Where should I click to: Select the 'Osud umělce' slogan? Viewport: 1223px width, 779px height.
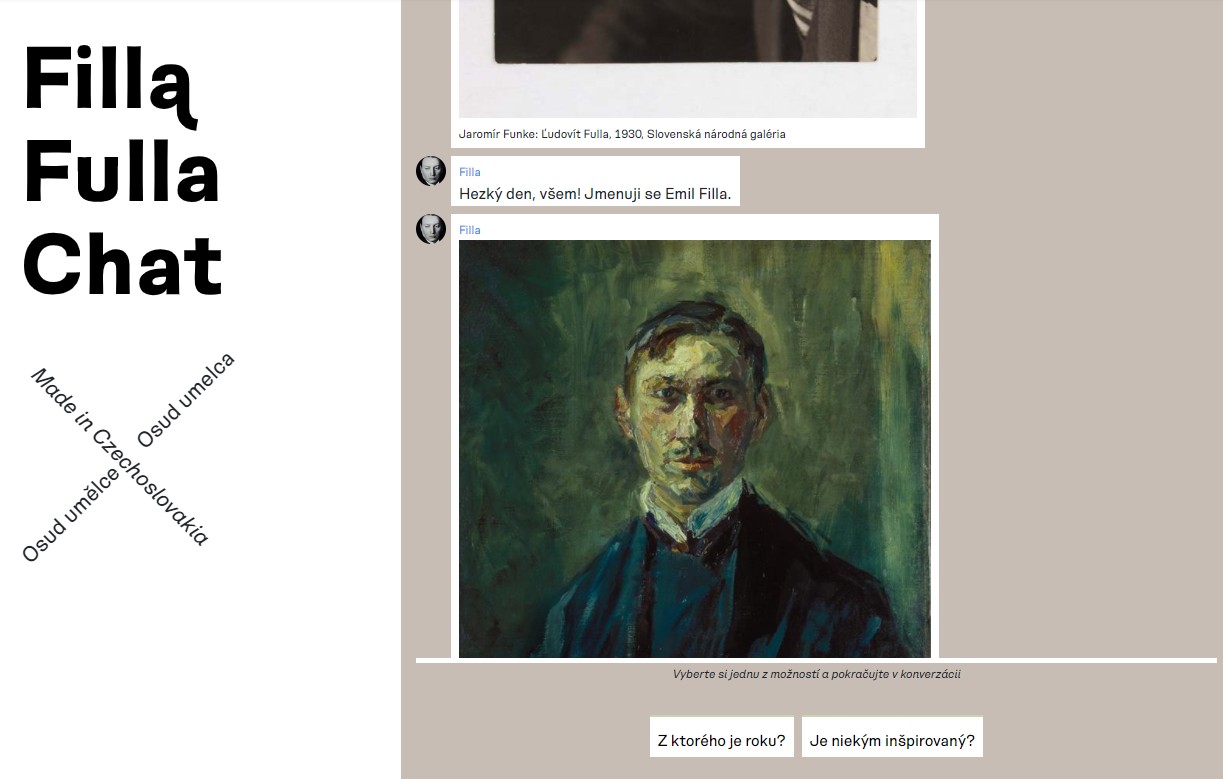pyautogui.click(x=71, y=513)
